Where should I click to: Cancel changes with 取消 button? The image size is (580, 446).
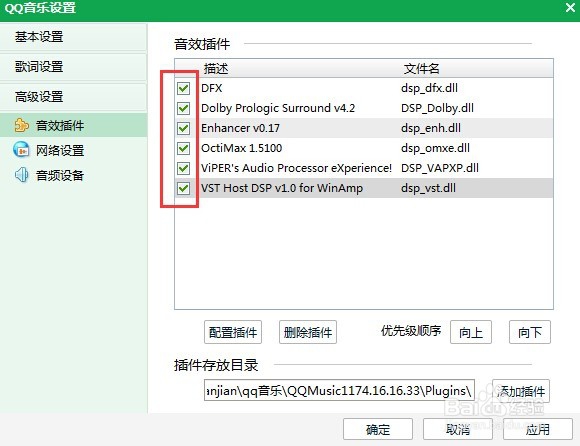(x=458, y=429)
